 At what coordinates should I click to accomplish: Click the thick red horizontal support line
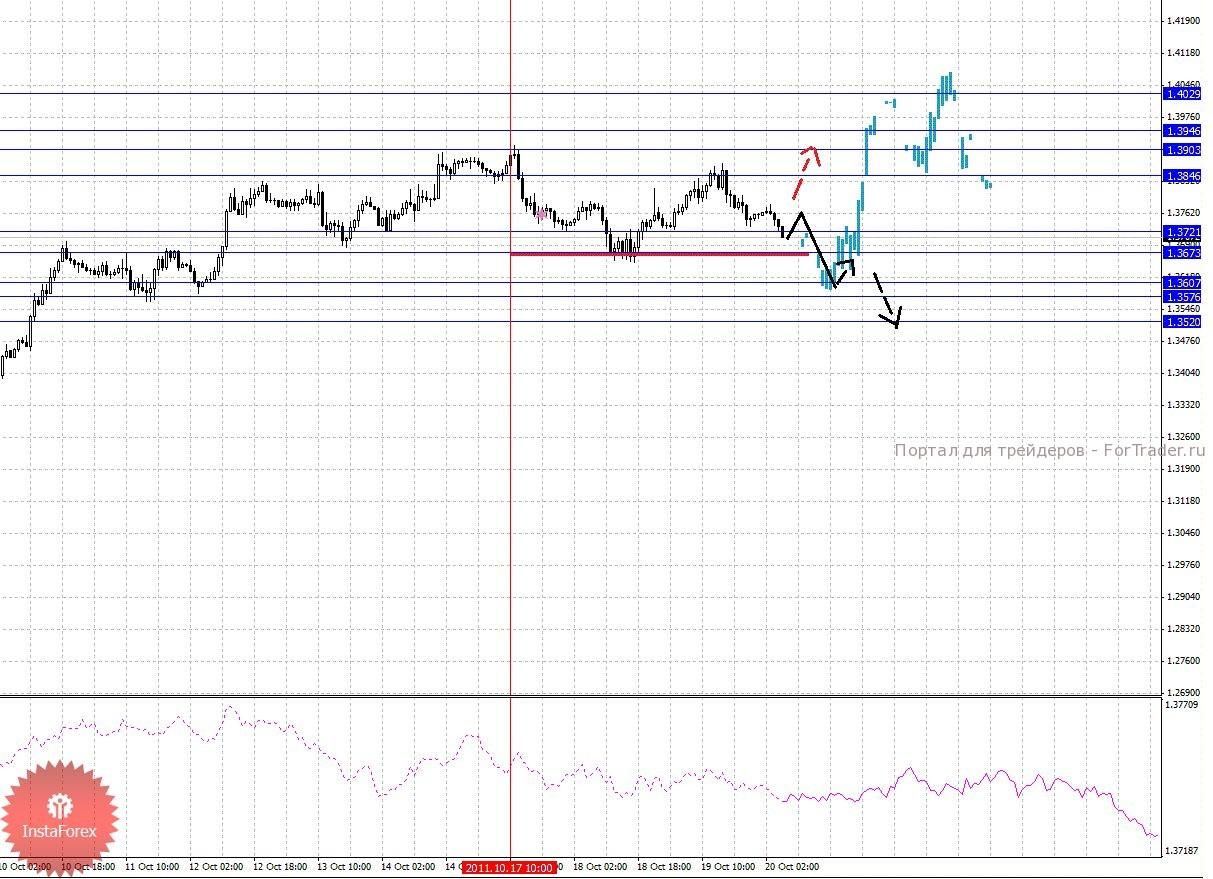658,254
